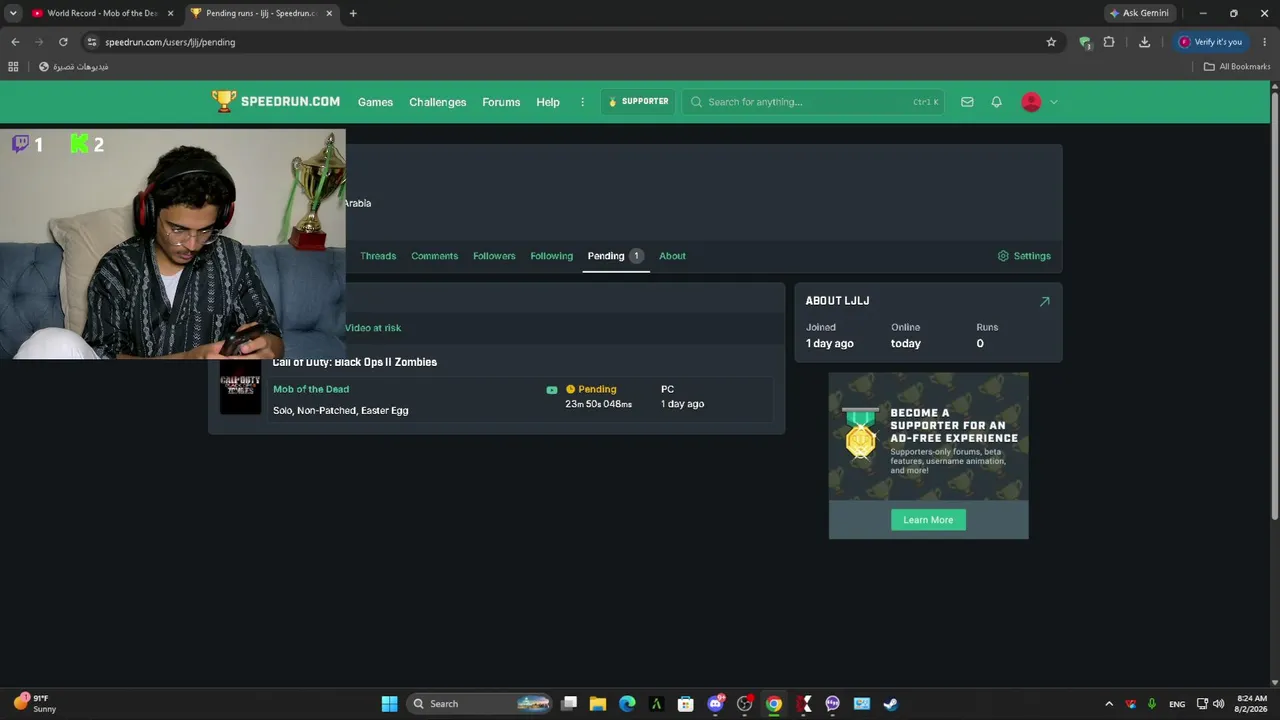
Task: Click the Ask Gemini button
Action: click(x=1139, y=13)
